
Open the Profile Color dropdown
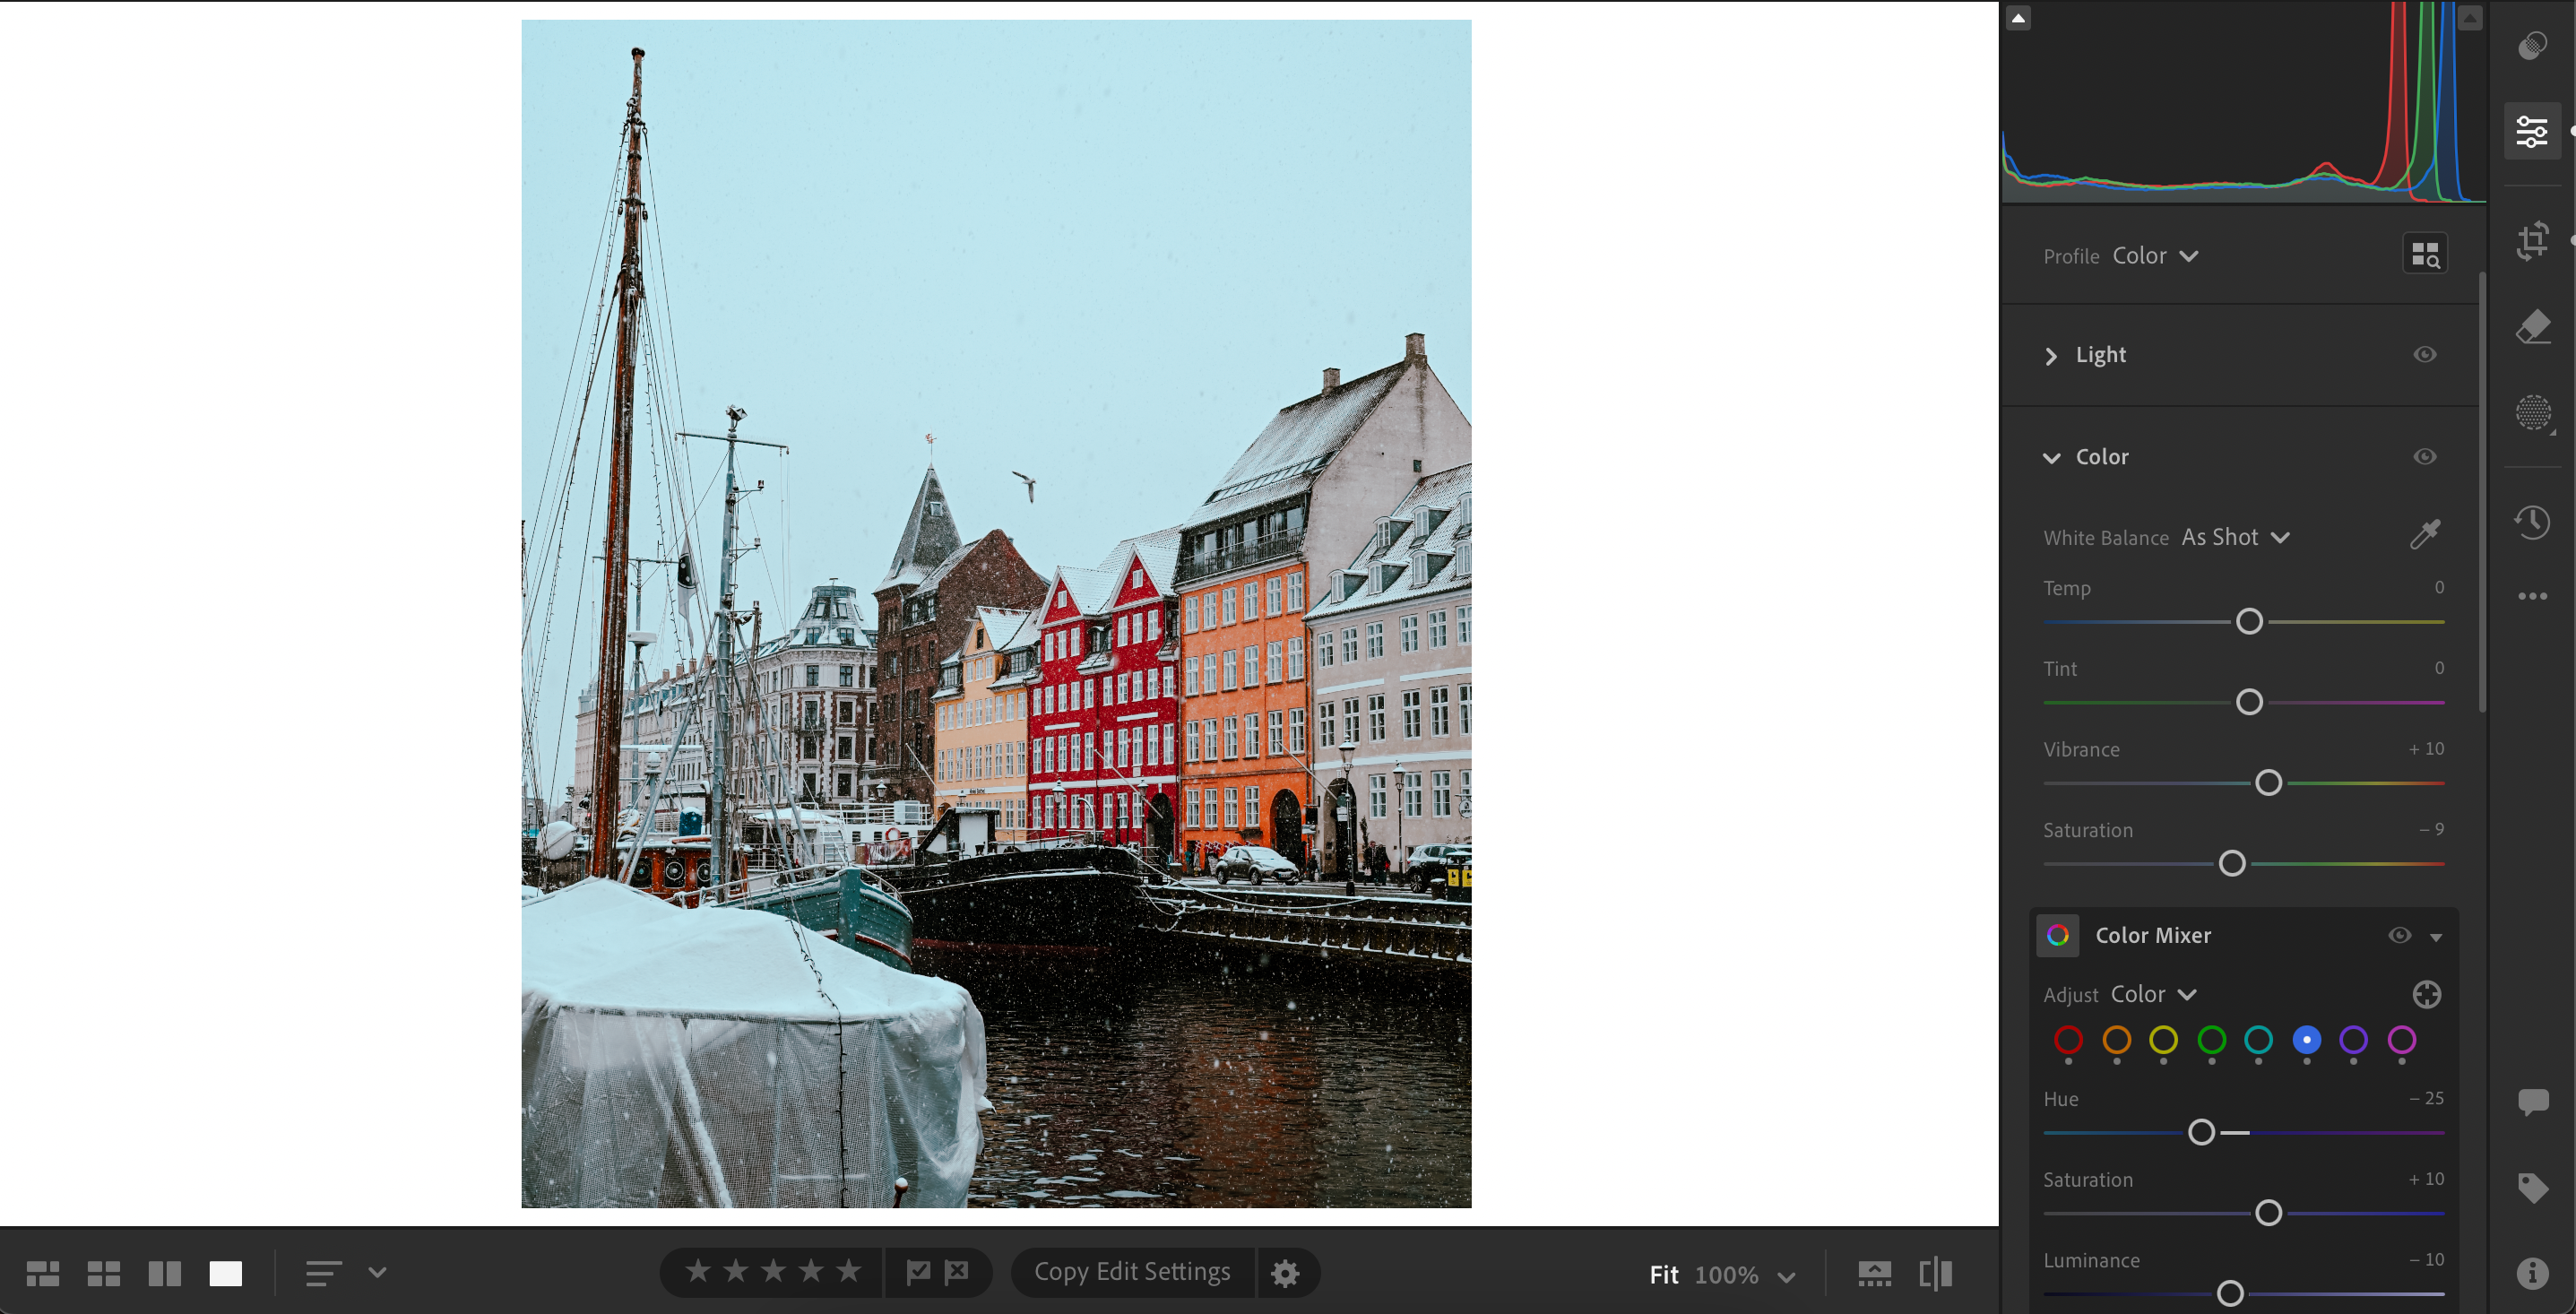click(x=2154, y=255)
